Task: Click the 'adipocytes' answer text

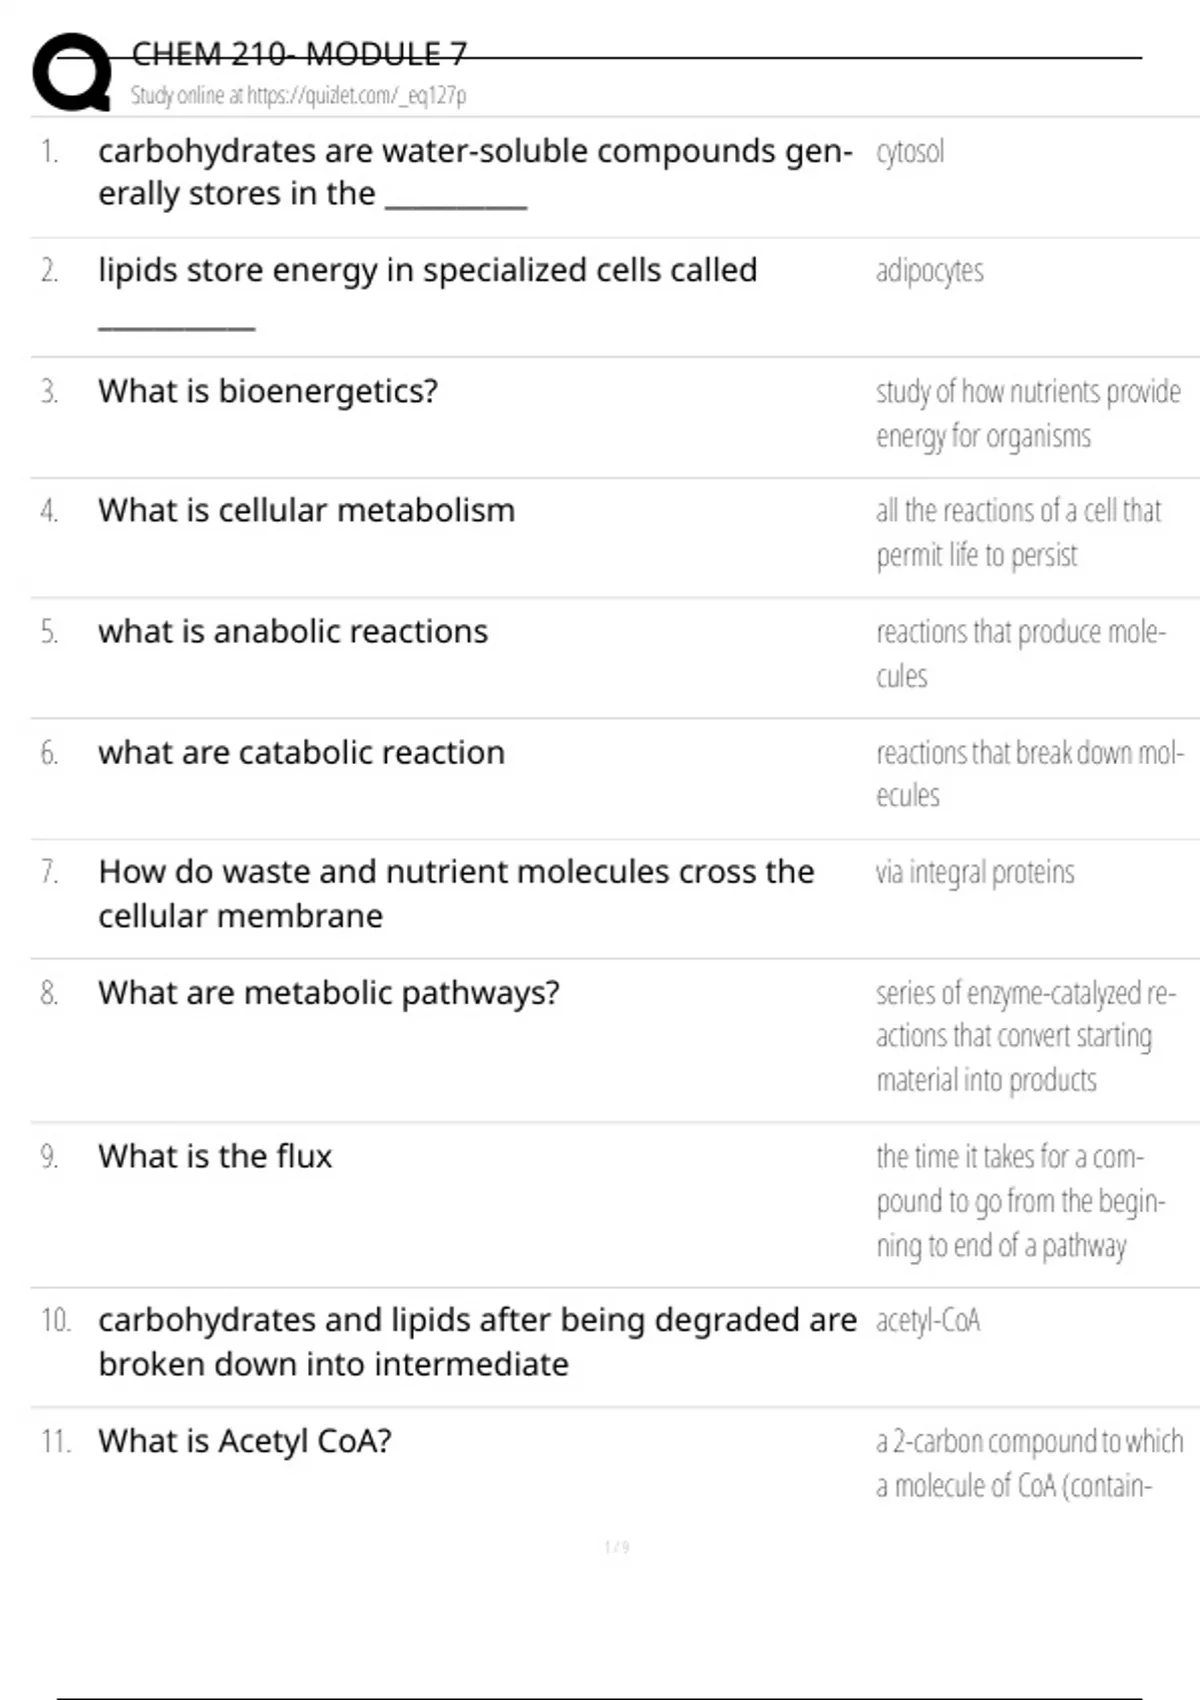Action: [929, 271]
